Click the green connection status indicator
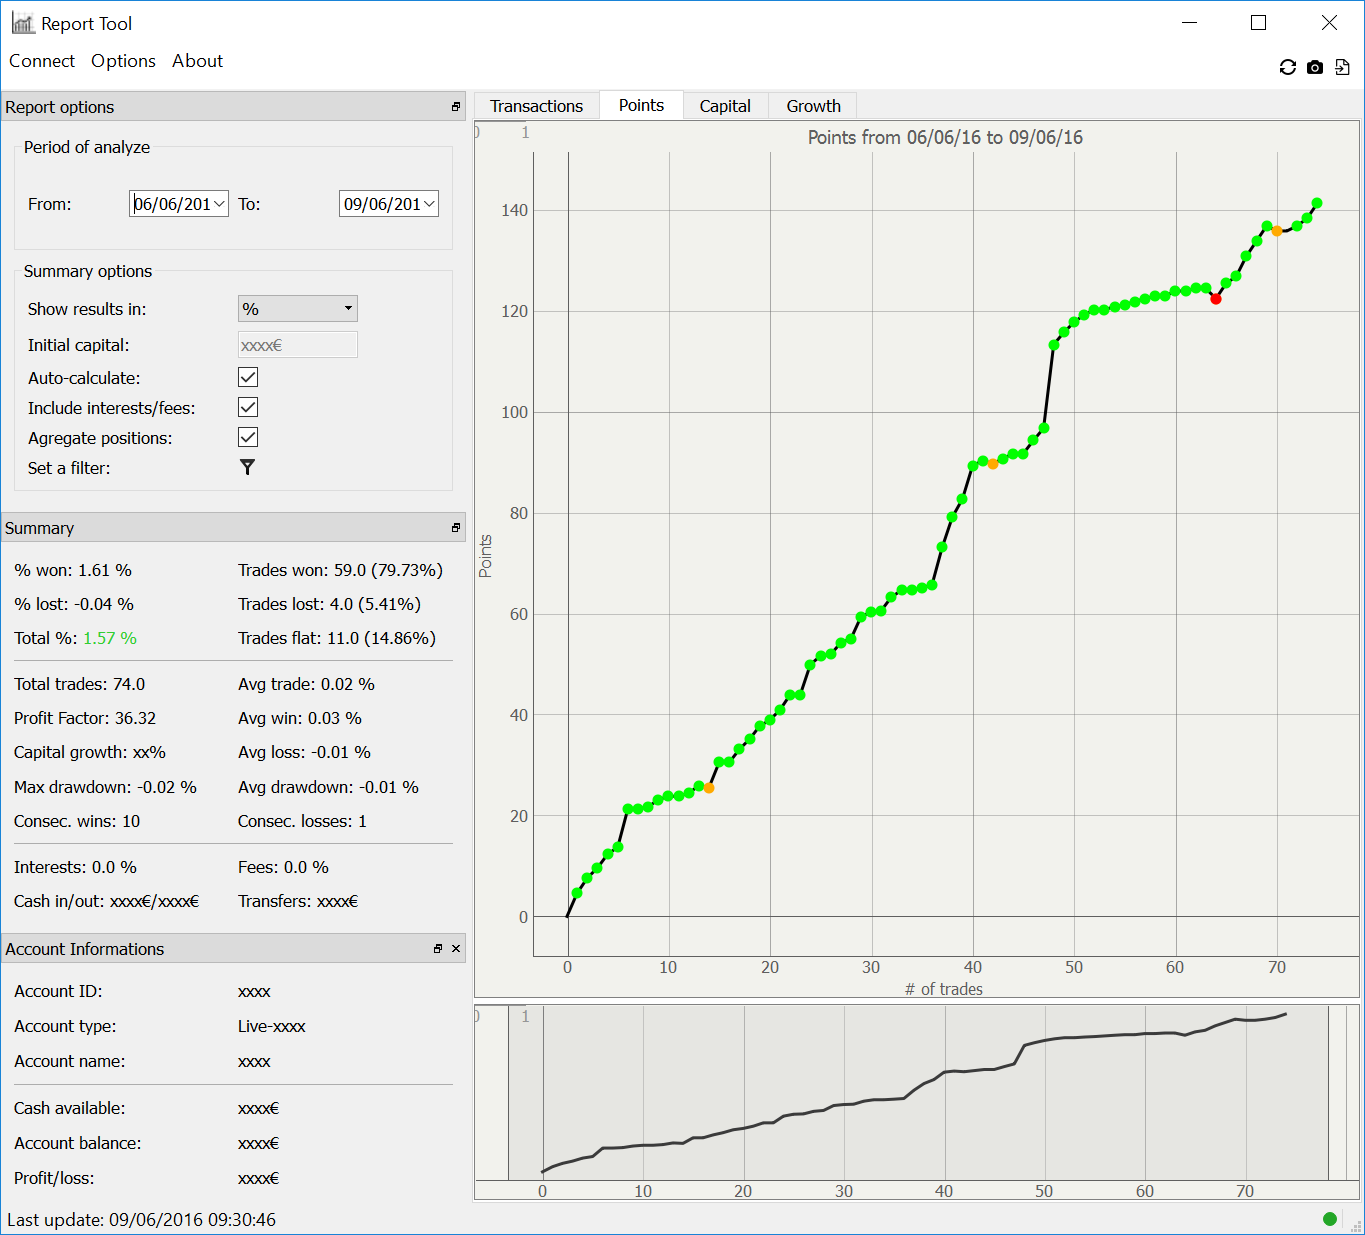 pos(1329,1218)
